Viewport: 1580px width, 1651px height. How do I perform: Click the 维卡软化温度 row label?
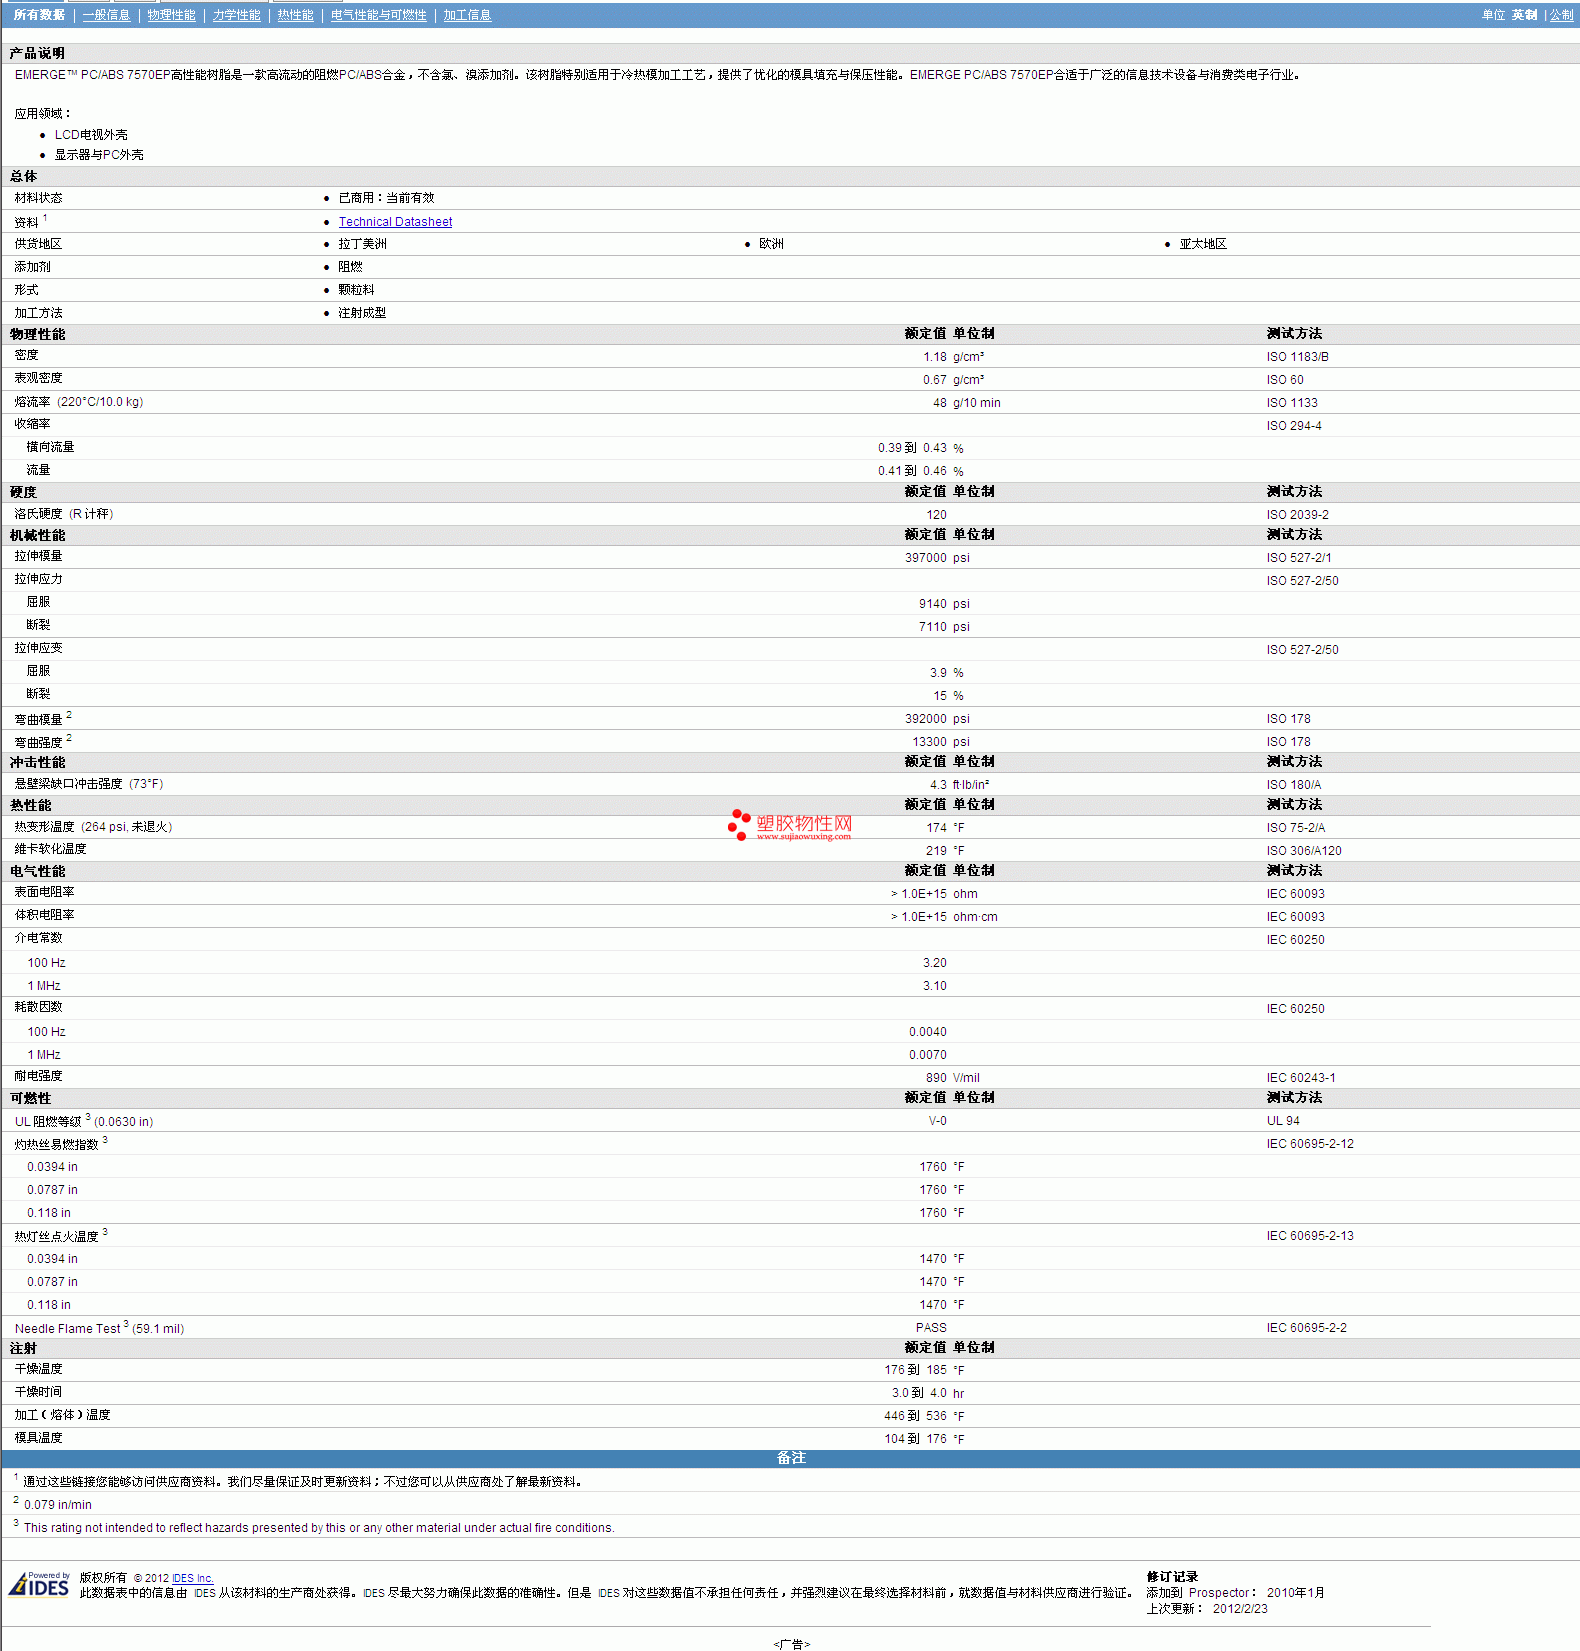(x=50, y=849)
